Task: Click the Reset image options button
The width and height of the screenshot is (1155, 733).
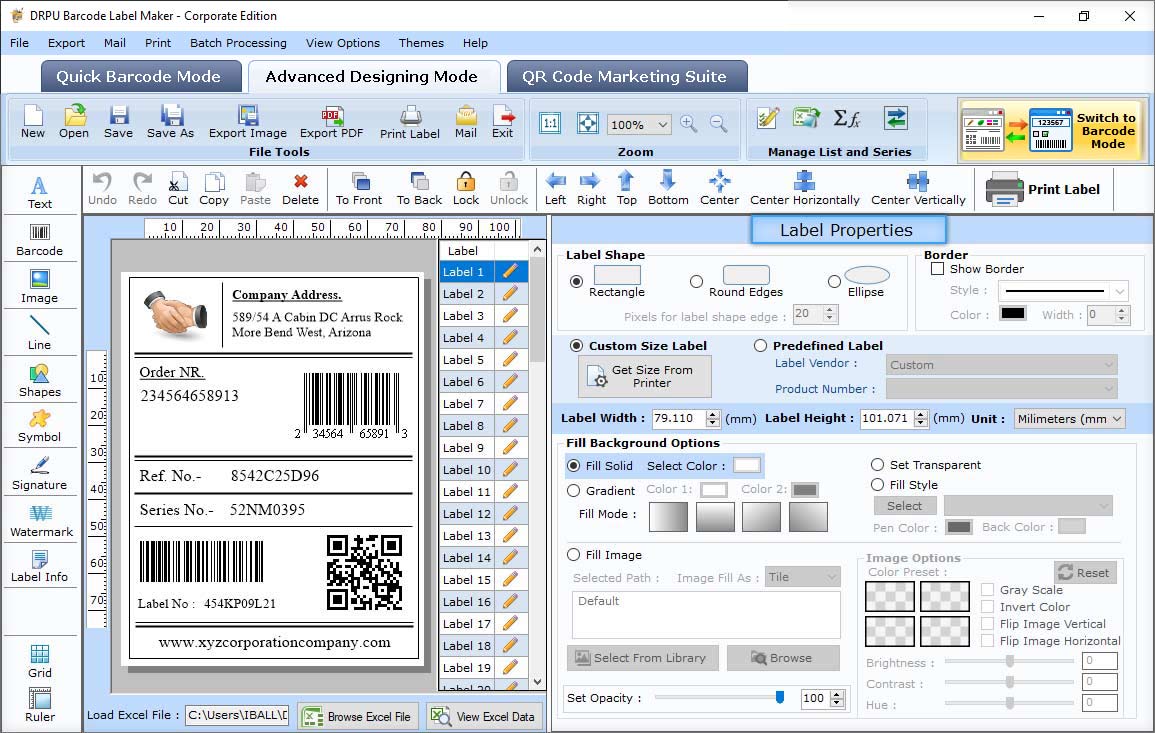Action: (x=1085, y=572)
